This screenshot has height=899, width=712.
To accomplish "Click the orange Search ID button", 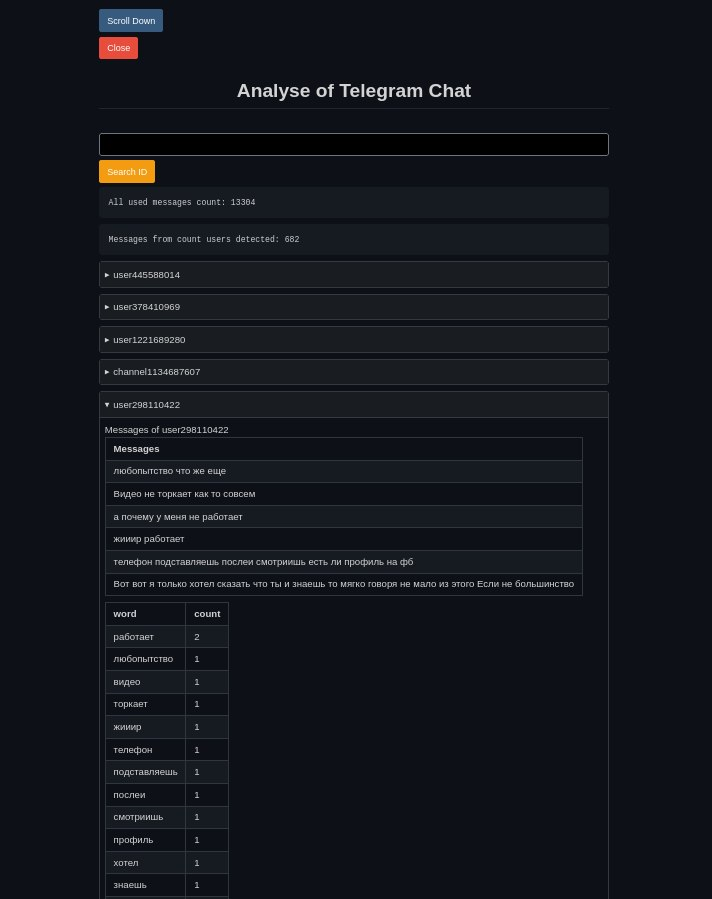I will 127,172.
